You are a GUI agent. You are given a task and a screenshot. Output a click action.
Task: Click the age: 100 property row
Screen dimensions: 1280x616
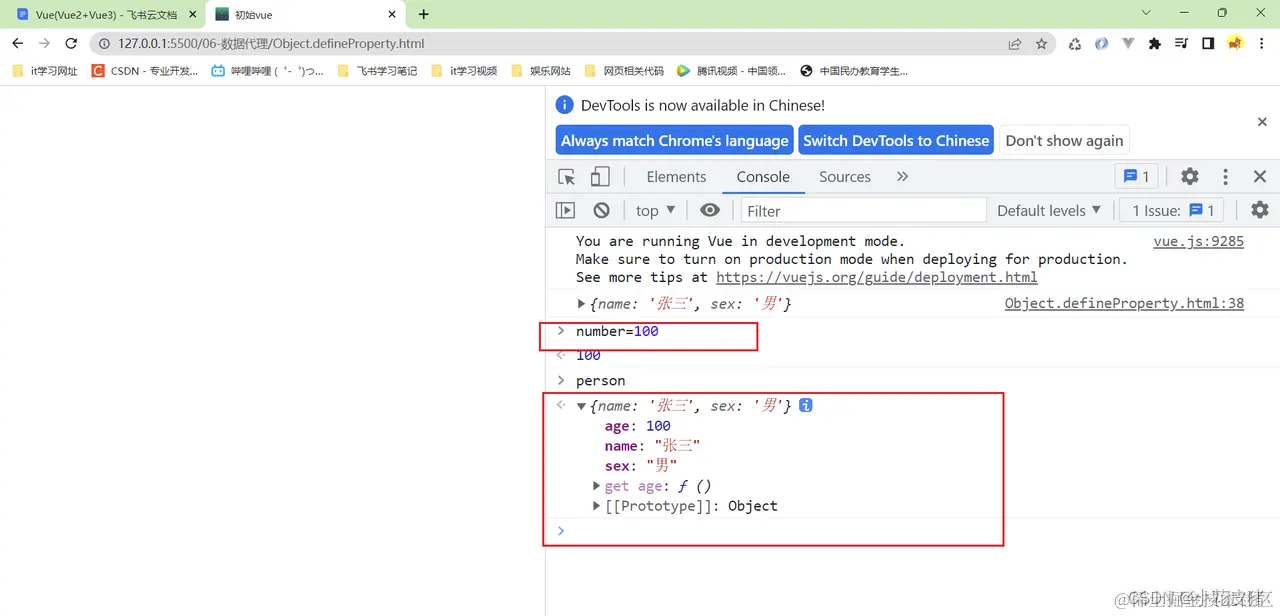click(638, 426)
